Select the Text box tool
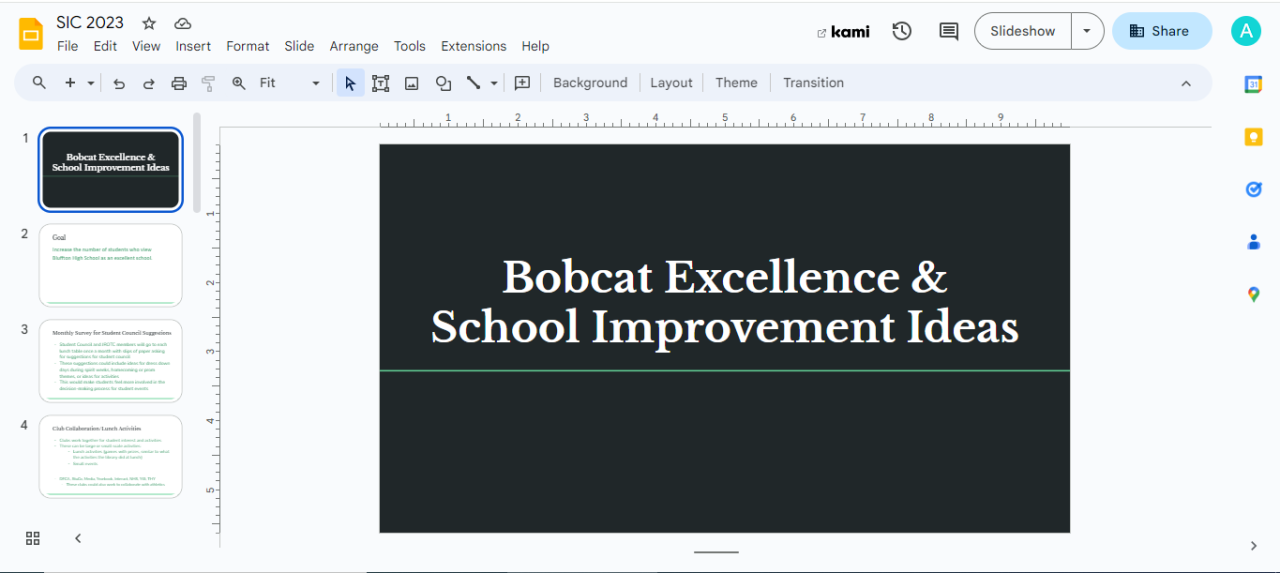 (380, 83)
